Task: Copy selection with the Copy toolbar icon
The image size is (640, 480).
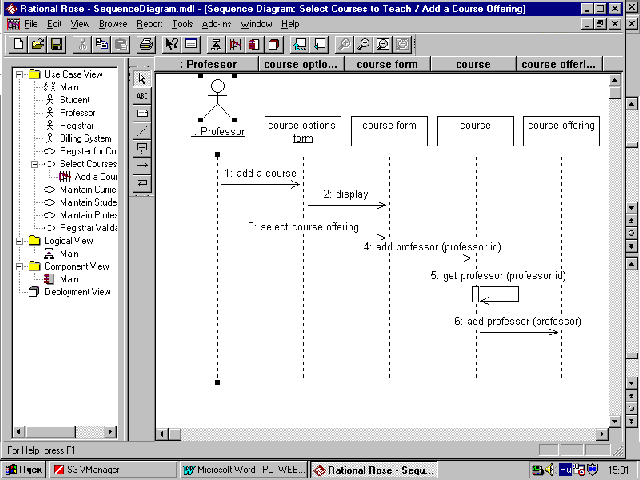Action: pos(102,44)
